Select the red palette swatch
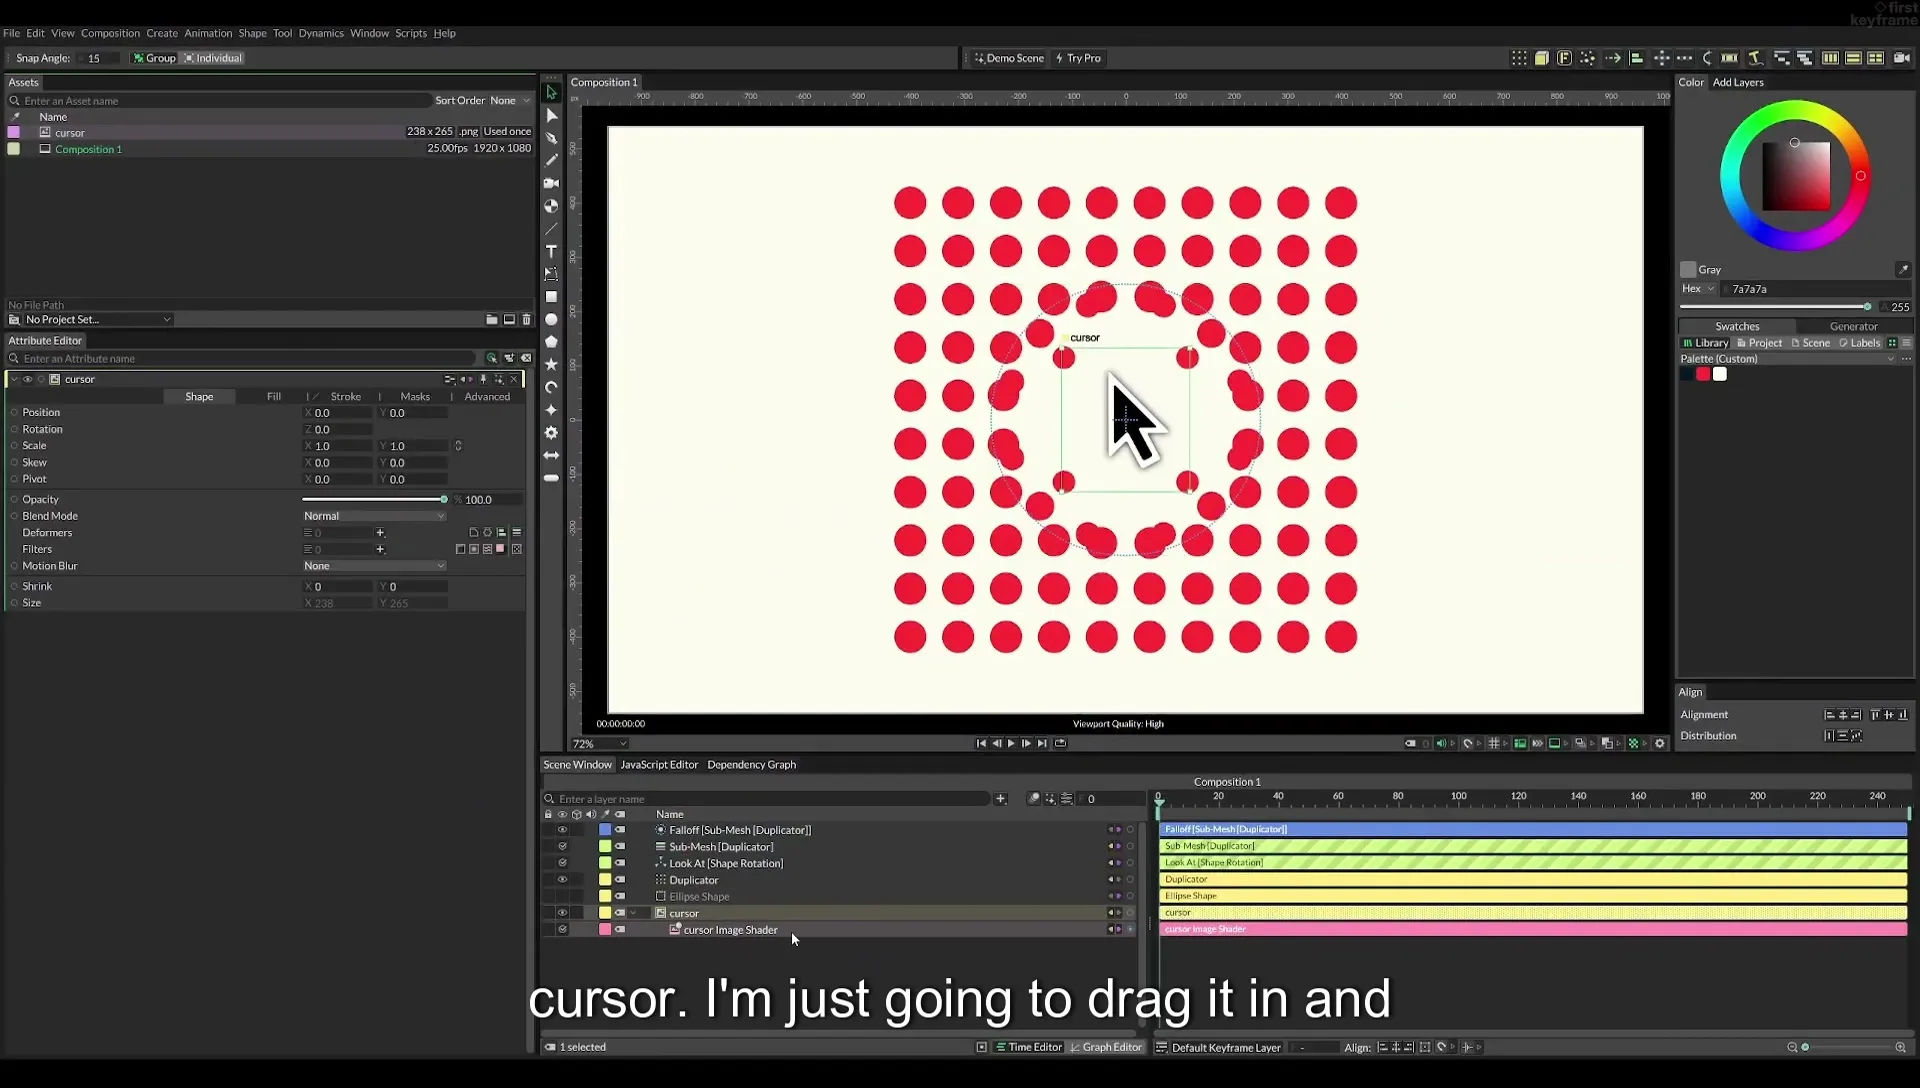1920x1088 pixels. coord(1703,374)
